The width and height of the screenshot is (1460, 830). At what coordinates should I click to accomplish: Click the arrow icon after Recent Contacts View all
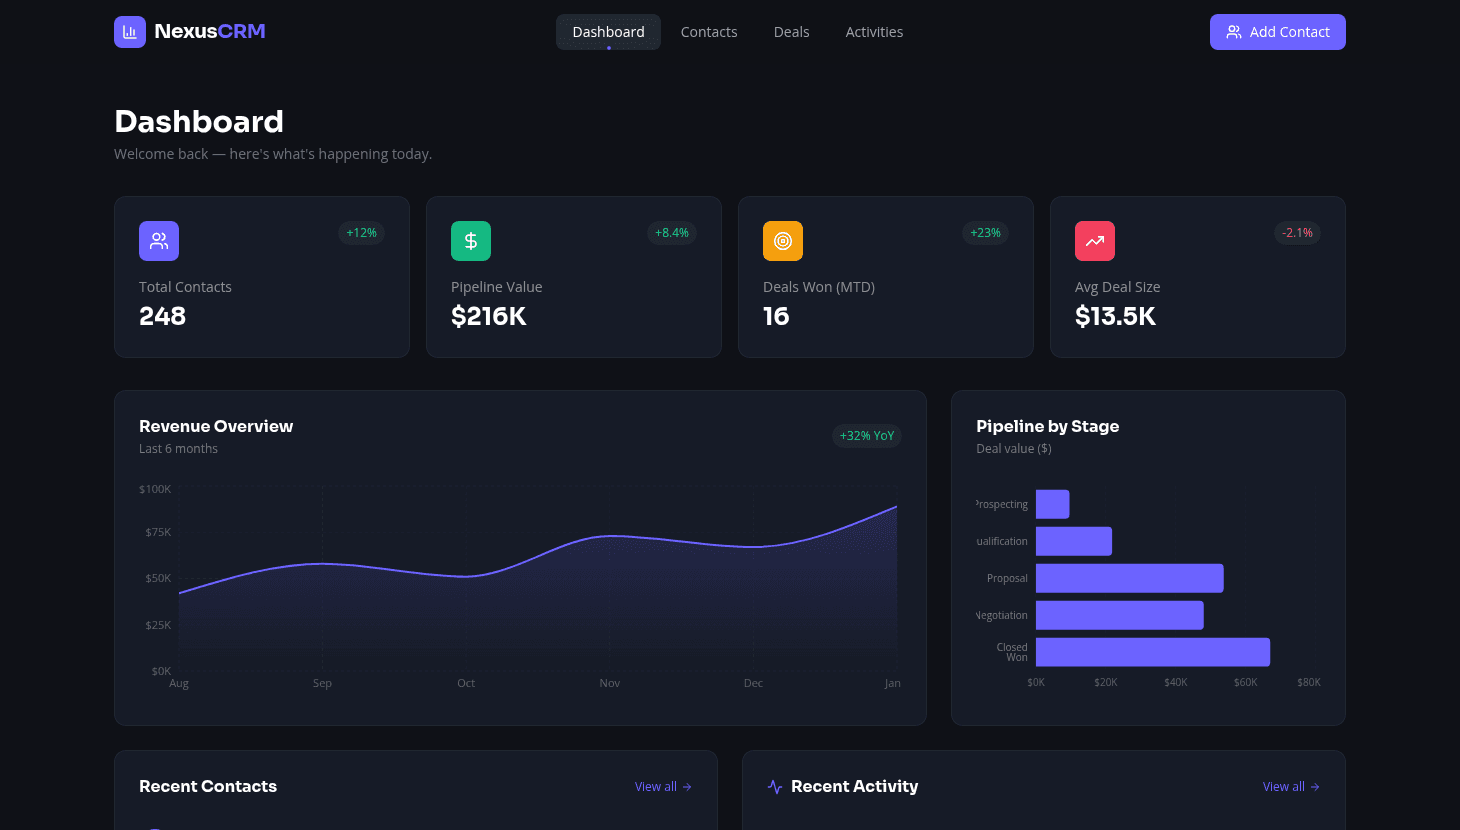pyautogui.click(x=687, y=786)
